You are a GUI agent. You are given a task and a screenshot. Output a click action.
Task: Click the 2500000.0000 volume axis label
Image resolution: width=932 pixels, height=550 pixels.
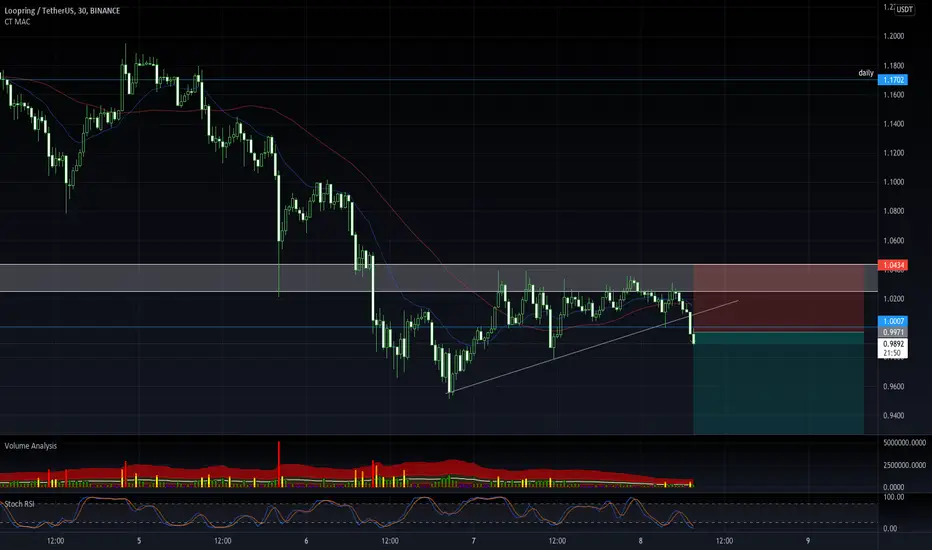pyautogui.click(x=905, y=466)
